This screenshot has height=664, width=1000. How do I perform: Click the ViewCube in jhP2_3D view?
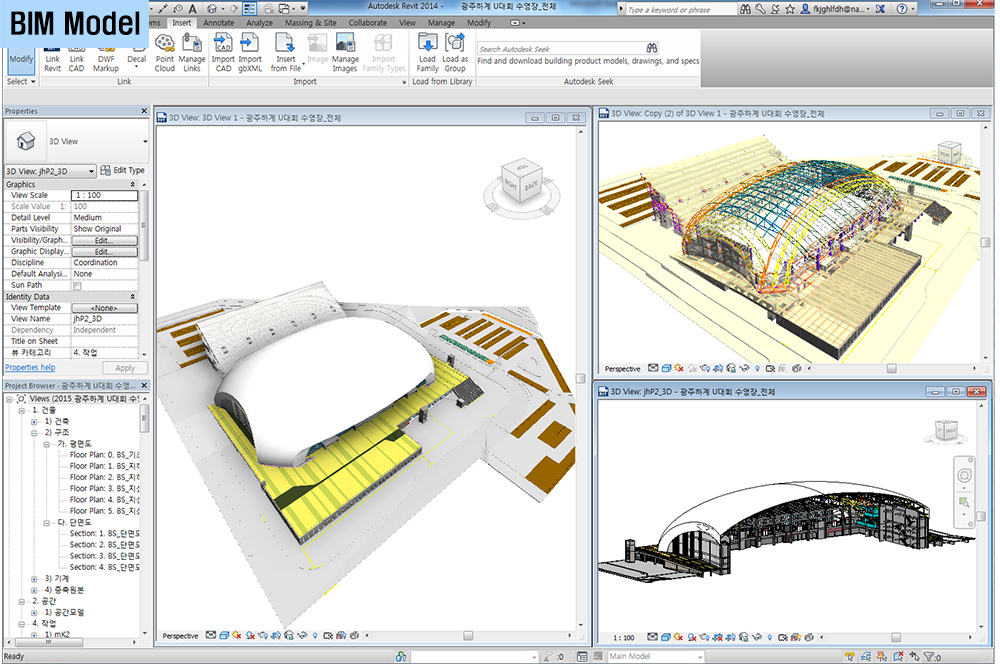coord(946,431)
